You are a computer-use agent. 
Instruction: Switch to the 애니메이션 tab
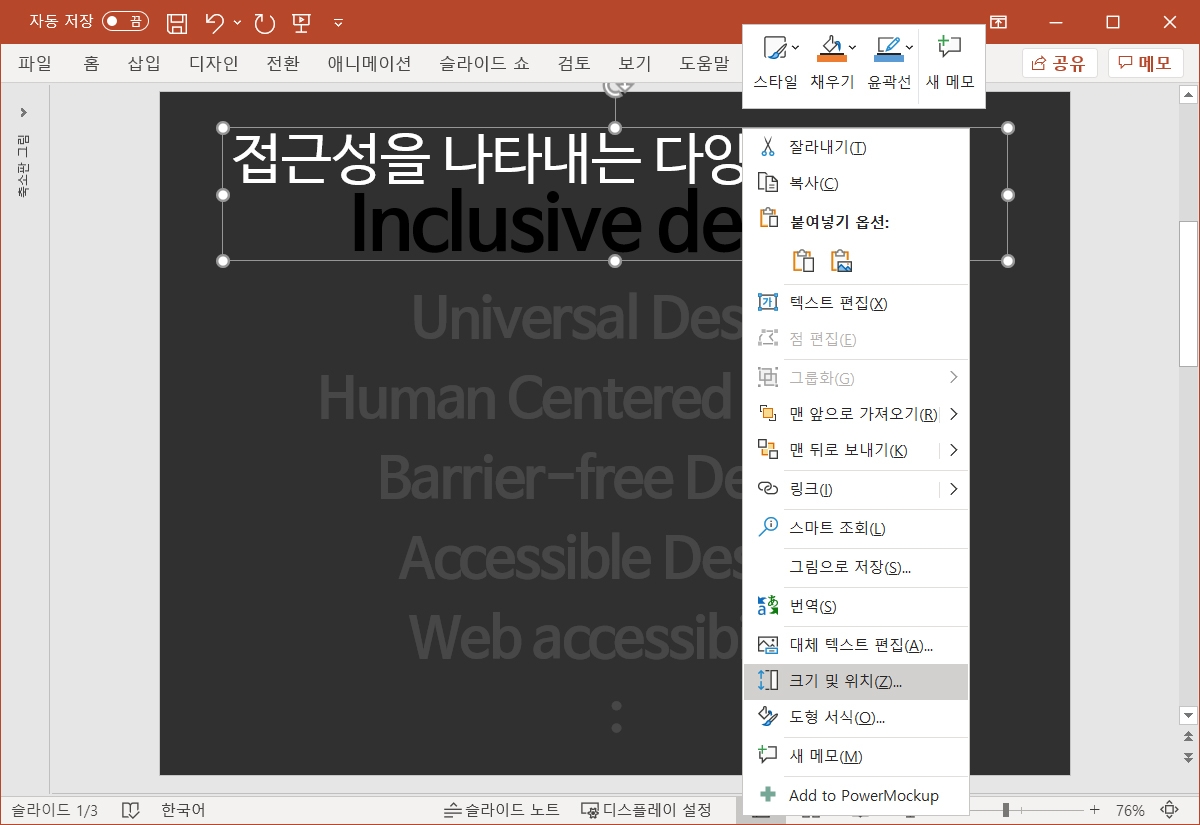click(370, 64)
